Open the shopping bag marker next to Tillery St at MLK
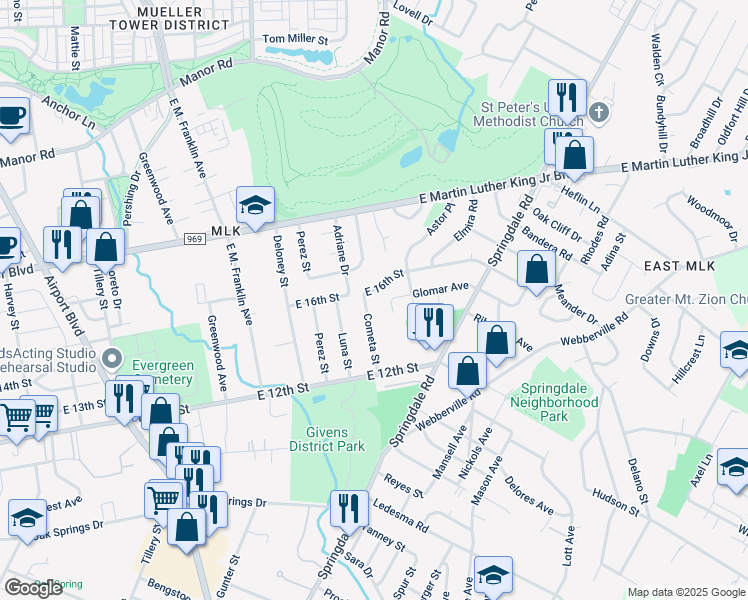This screenshot has width=748, height=600. 105,248
